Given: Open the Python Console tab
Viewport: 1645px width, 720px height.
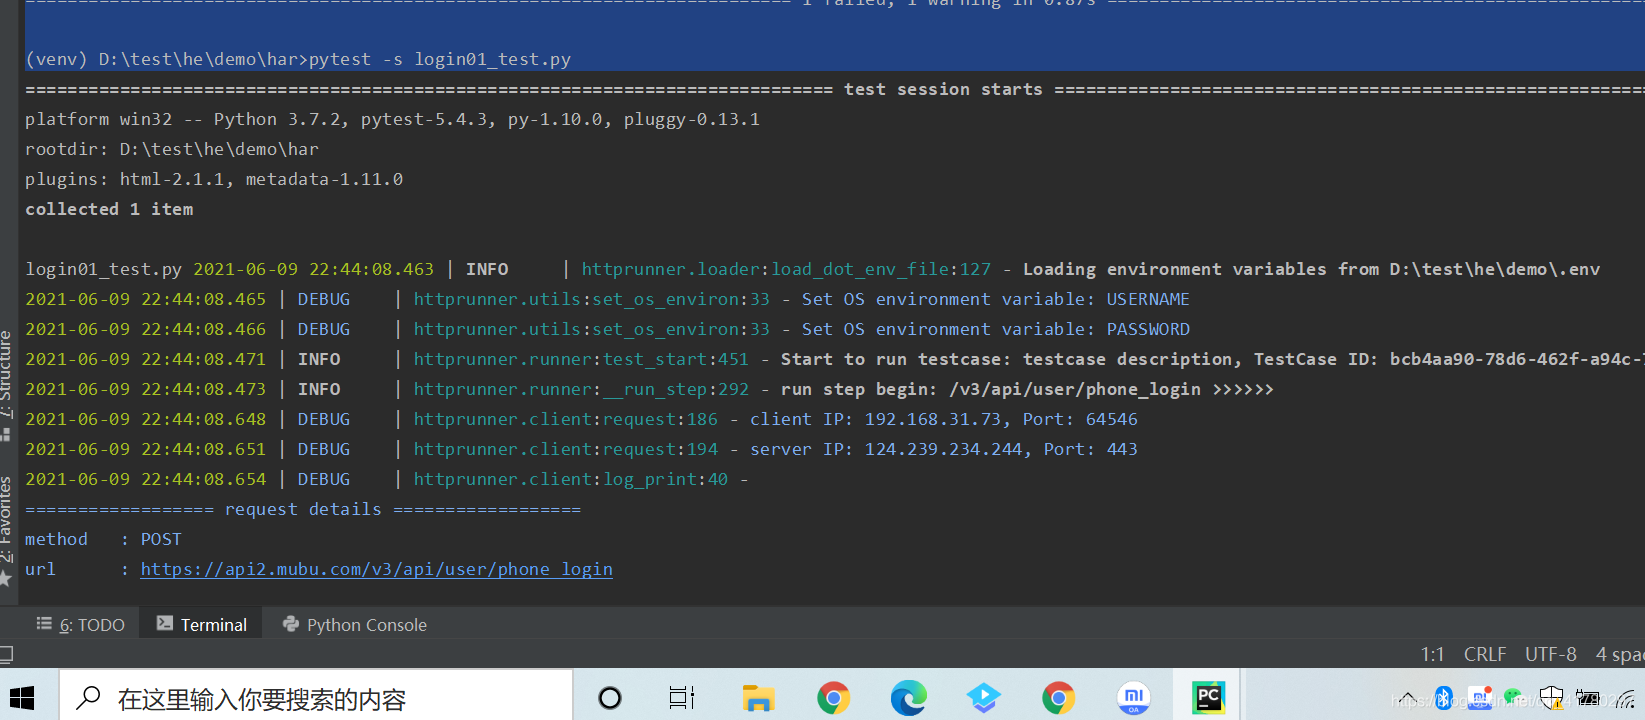Looking at the screenshot, I should (355, 624).
